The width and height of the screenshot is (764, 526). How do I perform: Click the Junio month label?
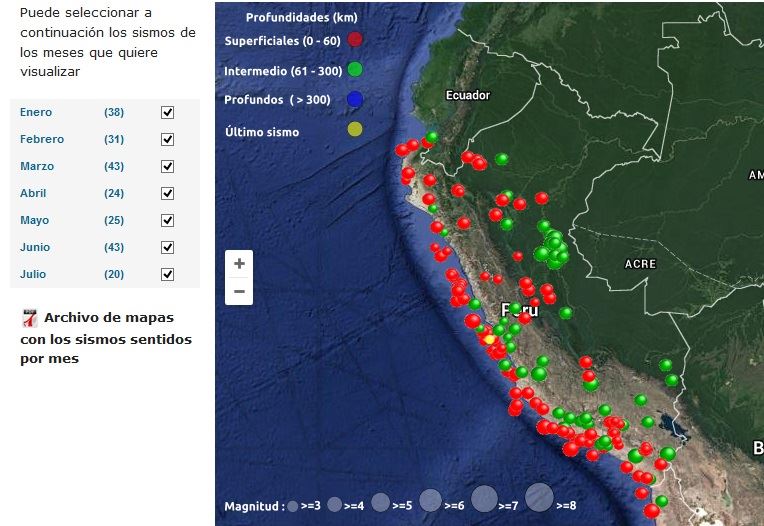pyautogui.click(x=35, y=247)
